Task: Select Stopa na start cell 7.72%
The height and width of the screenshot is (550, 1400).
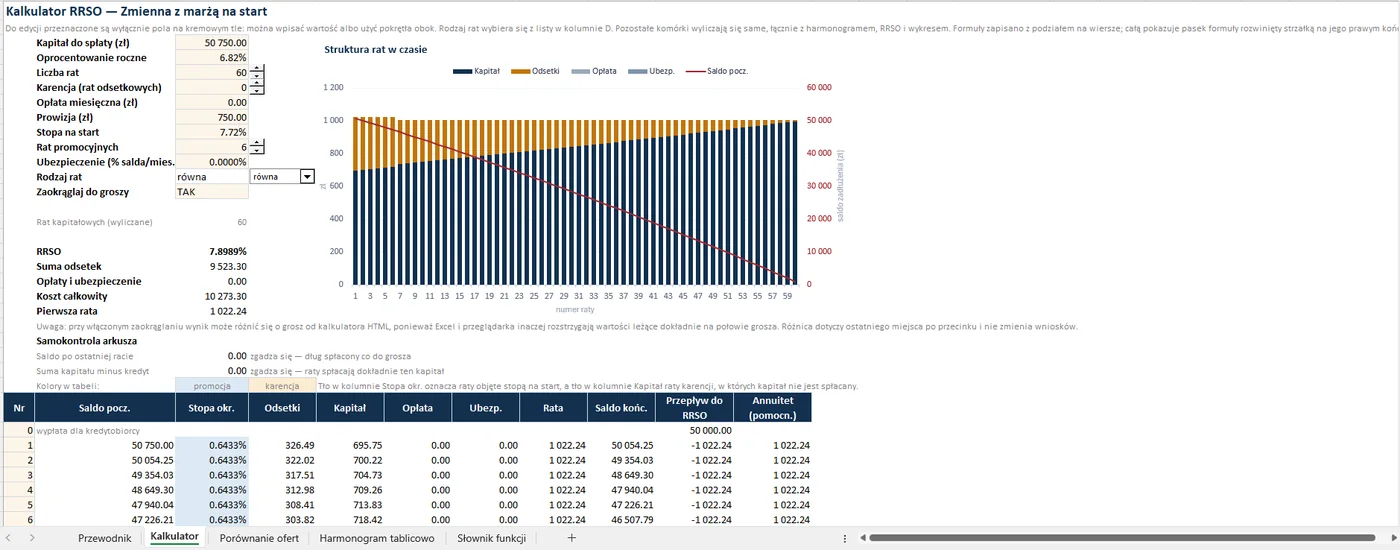Action: [211, 132]
